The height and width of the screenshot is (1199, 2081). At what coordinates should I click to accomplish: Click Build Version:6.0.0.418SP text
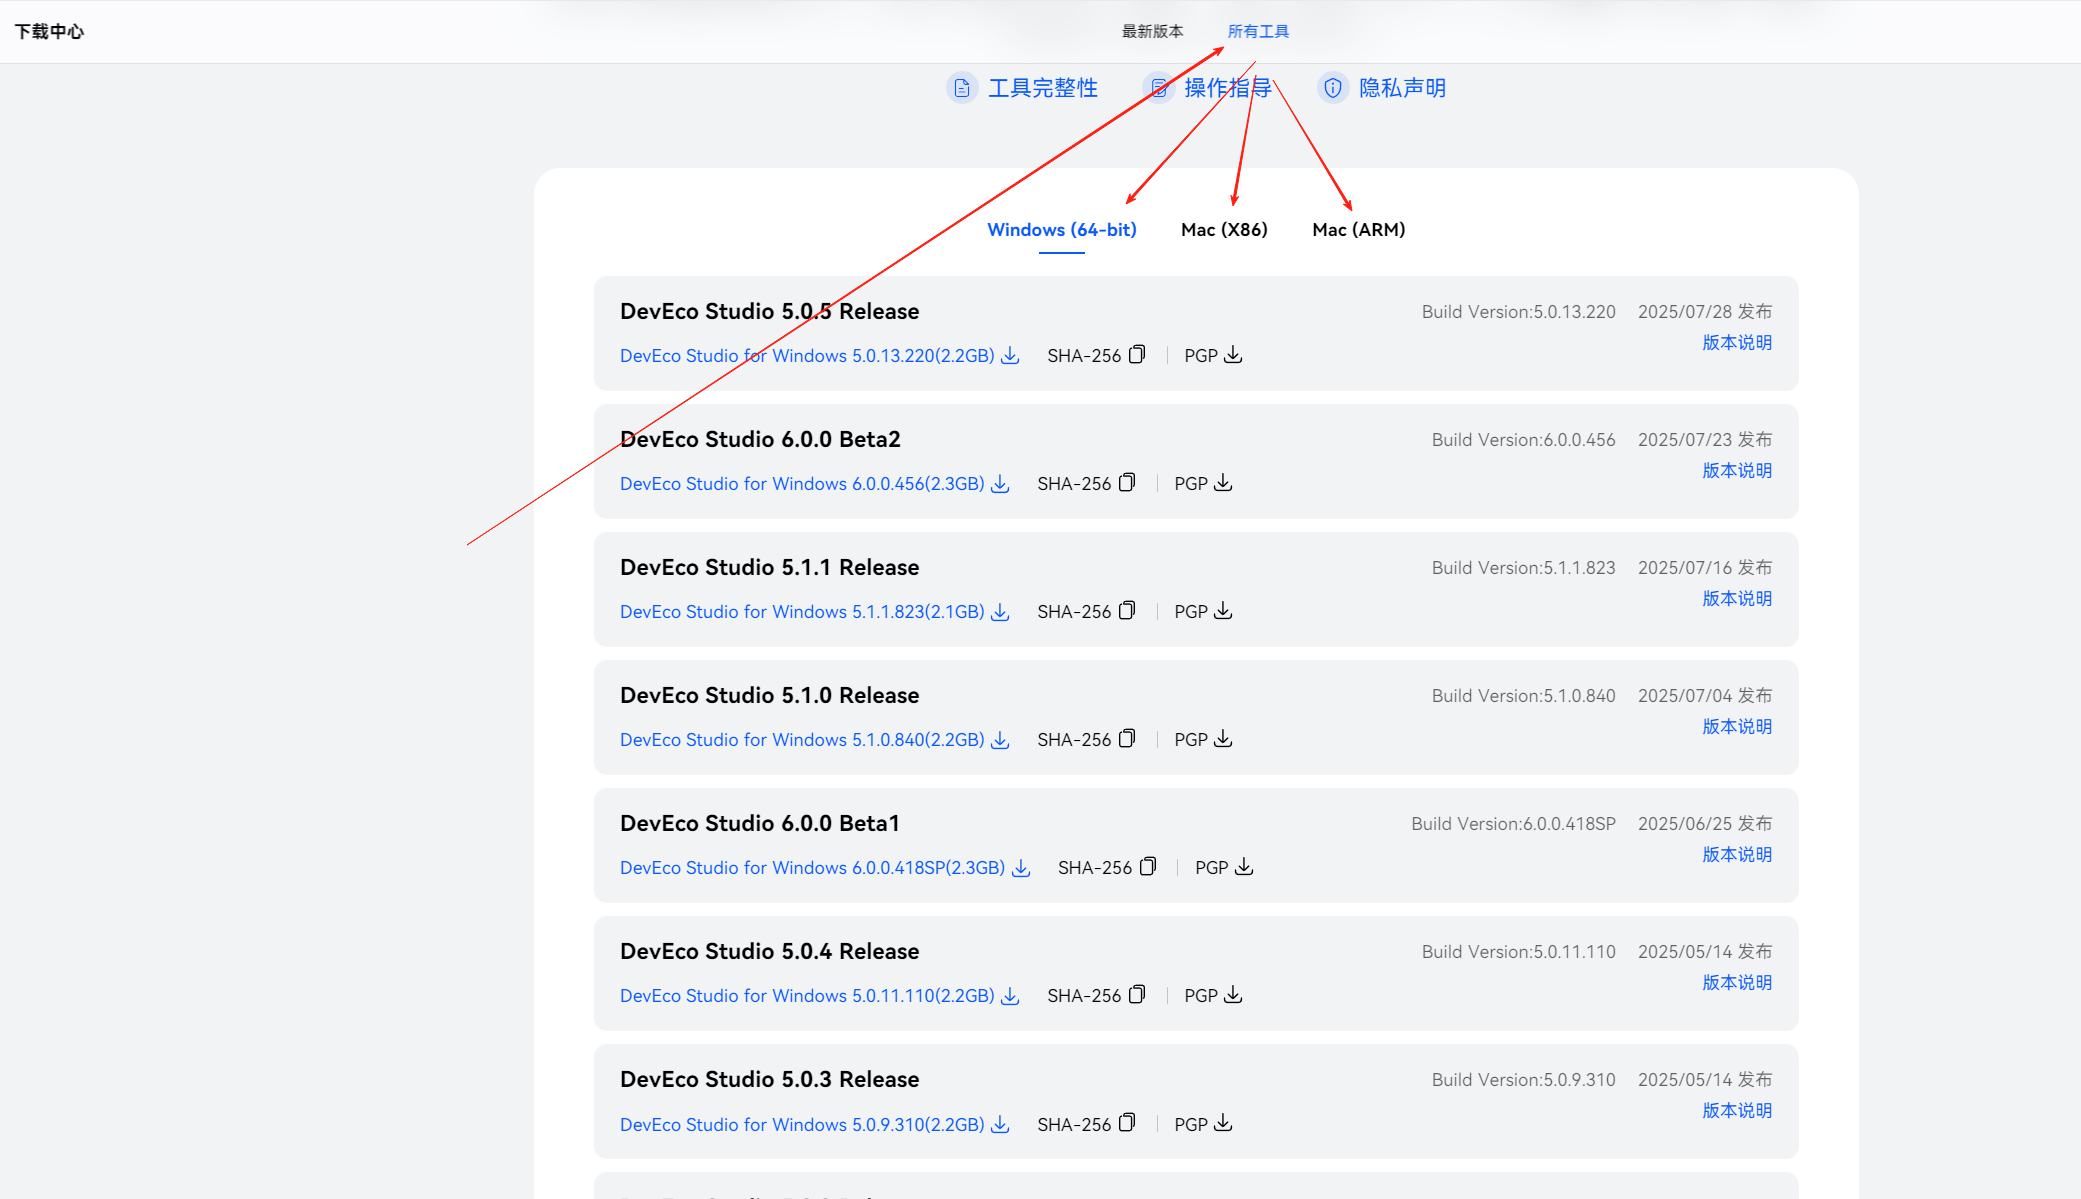pyautogui.click(x=1513, y=823)
